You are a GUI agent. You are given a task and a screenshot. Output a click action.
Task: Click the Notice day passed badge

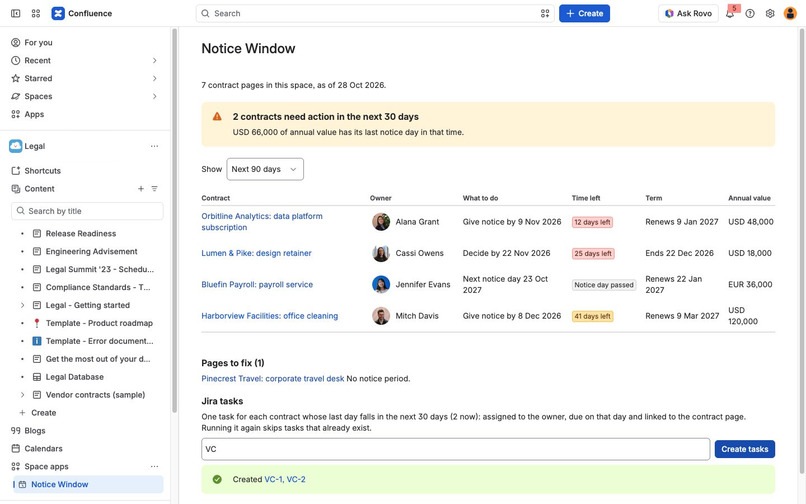pos(604,285)
